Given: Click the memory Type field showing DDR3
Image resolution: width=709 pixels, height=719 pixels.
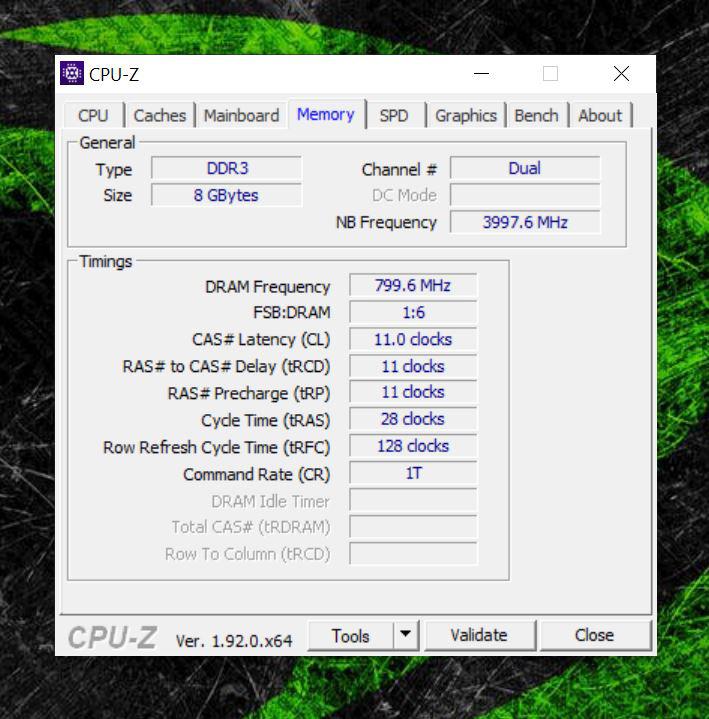Looking at the screenshot, I should [x=227, y=168].
